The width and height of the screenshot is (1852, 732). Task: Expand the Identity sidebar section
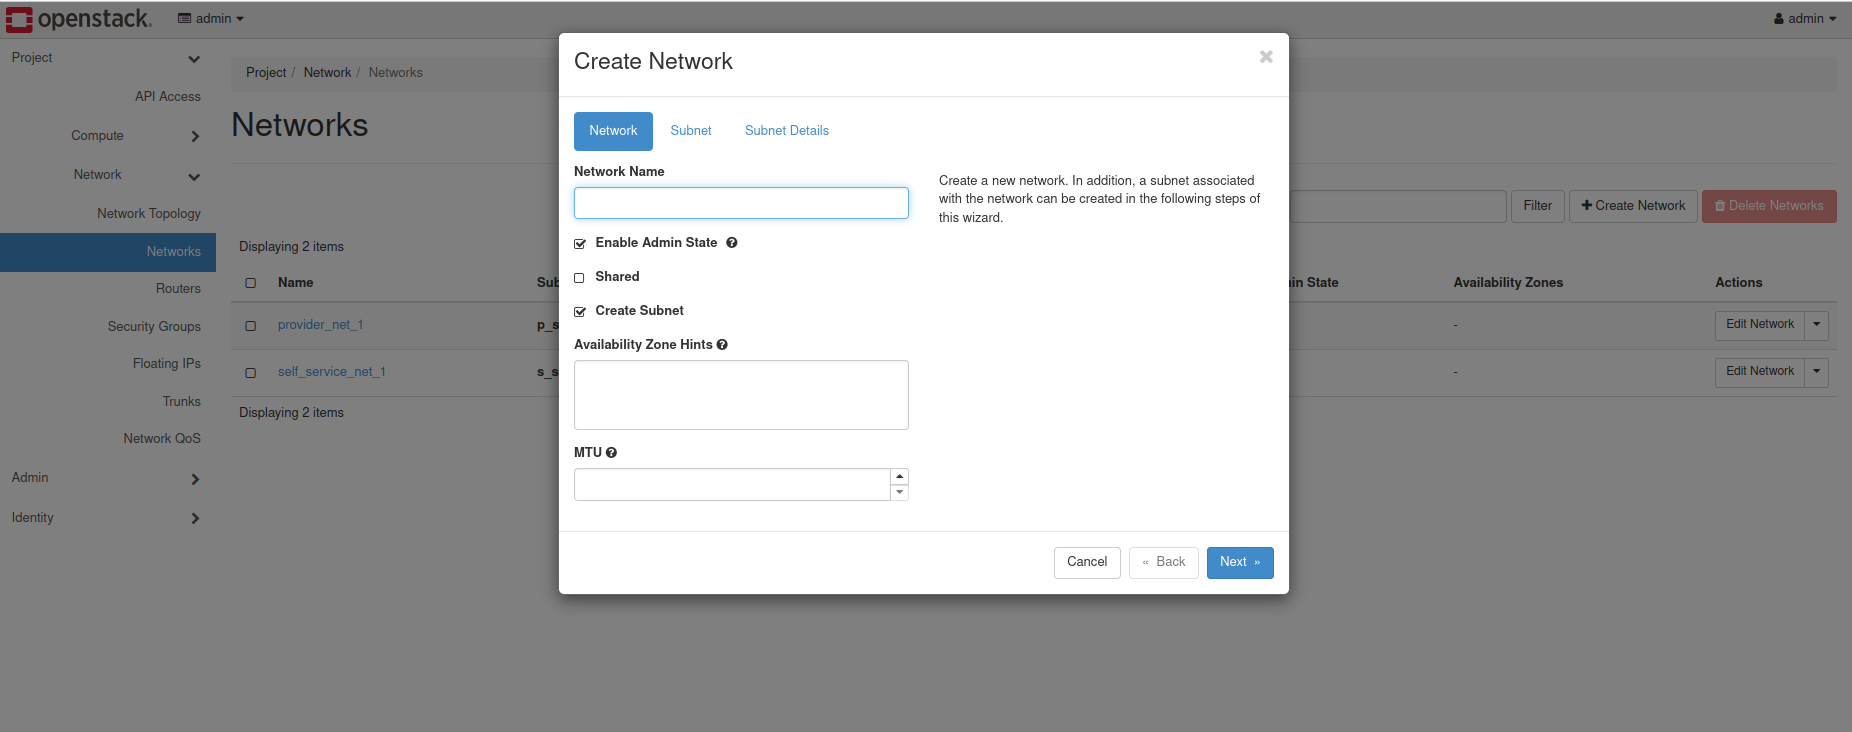pyautogui.click(x=106, y=518)
